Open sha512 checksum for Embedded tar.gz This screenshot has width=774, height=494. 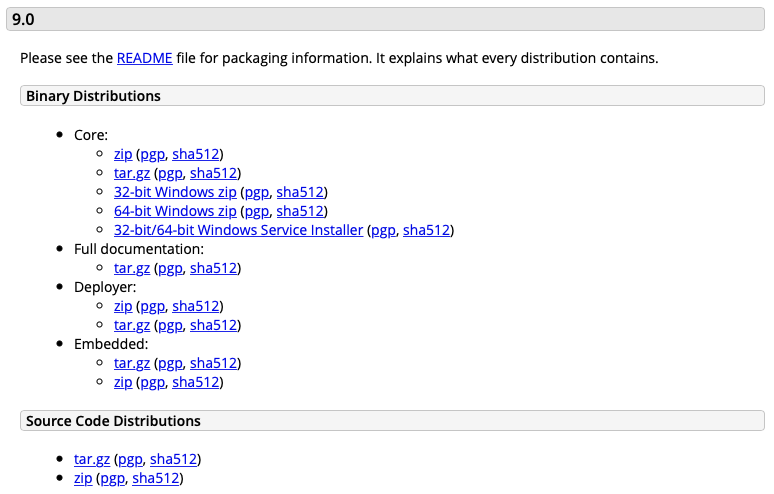coord(213,363)
